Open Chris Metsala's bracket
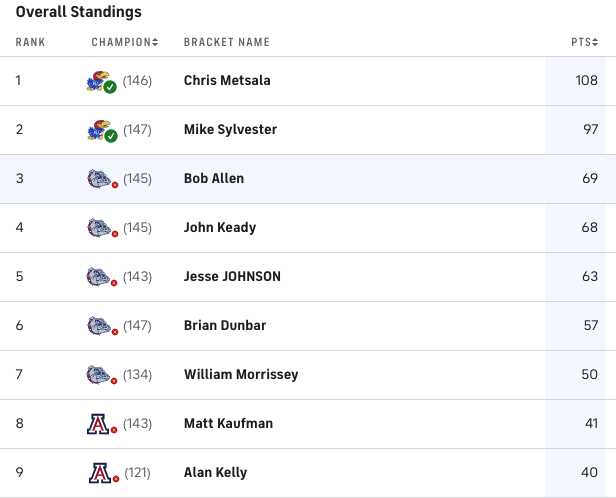 point(227,81)
